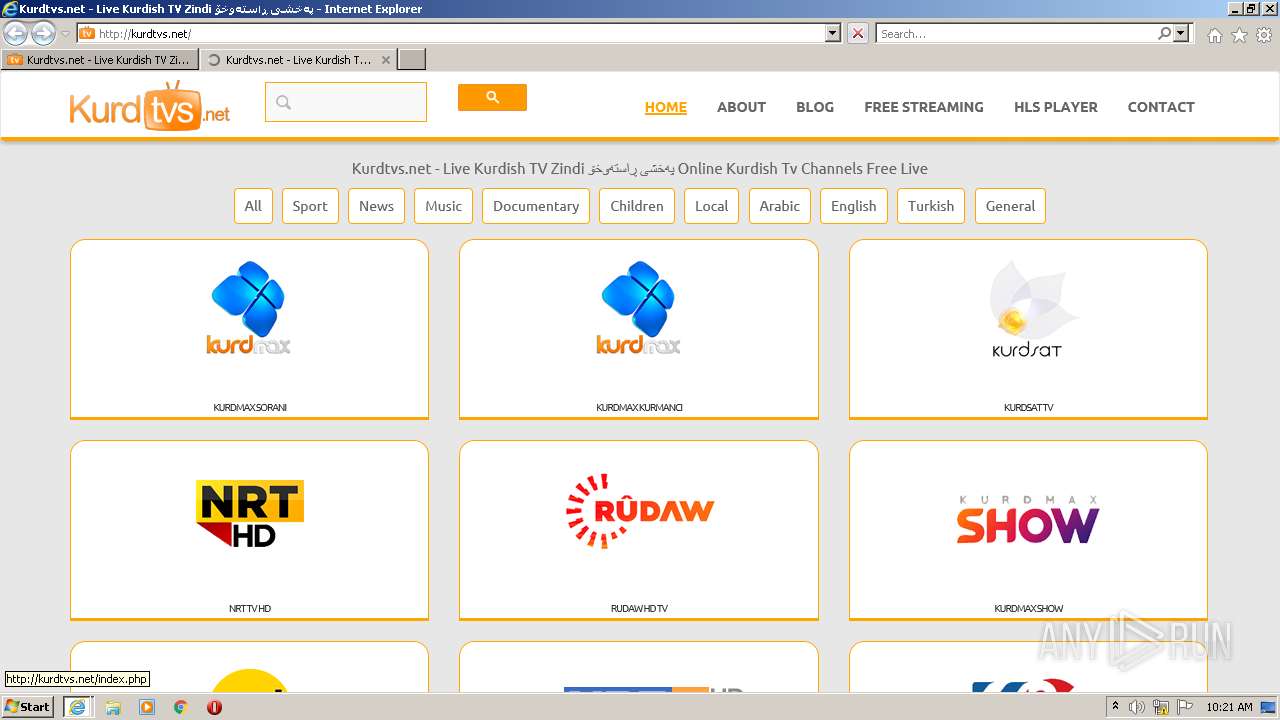Open a new blank tab
1280x720 pixels.
point(412,60)
